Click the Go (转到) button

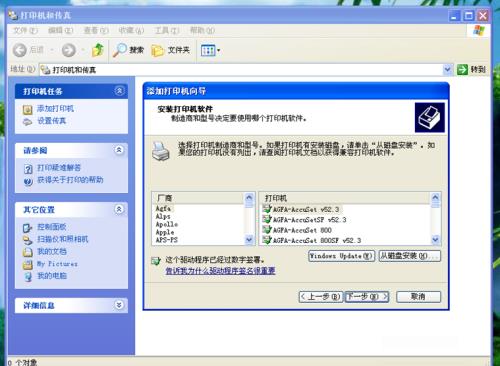tap(472, 69)
